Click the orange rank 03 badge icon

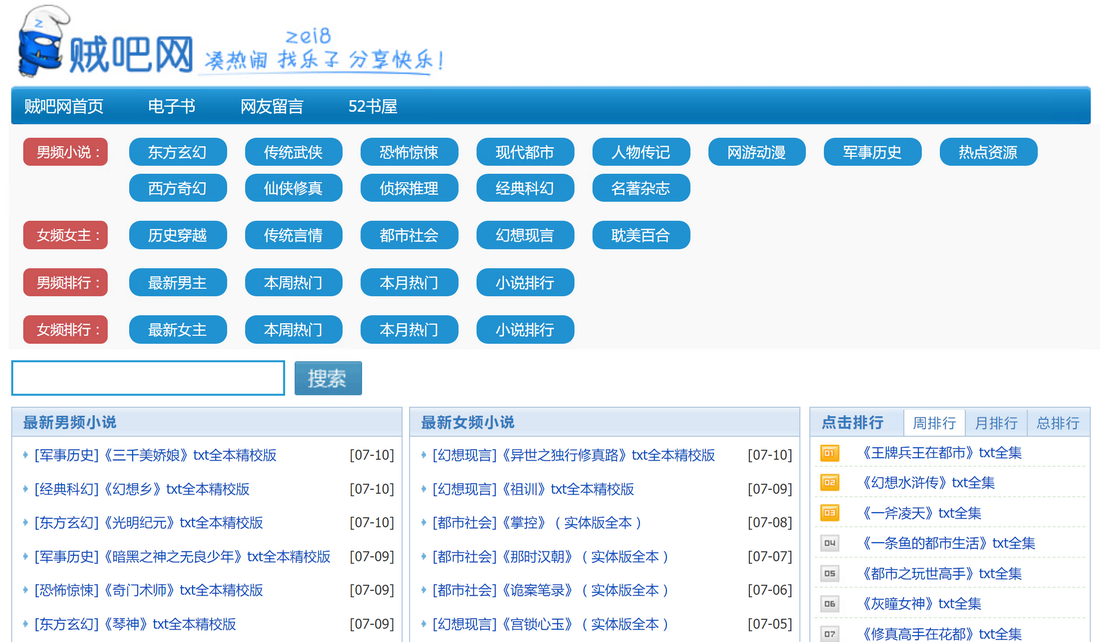(x=829, y=514)
